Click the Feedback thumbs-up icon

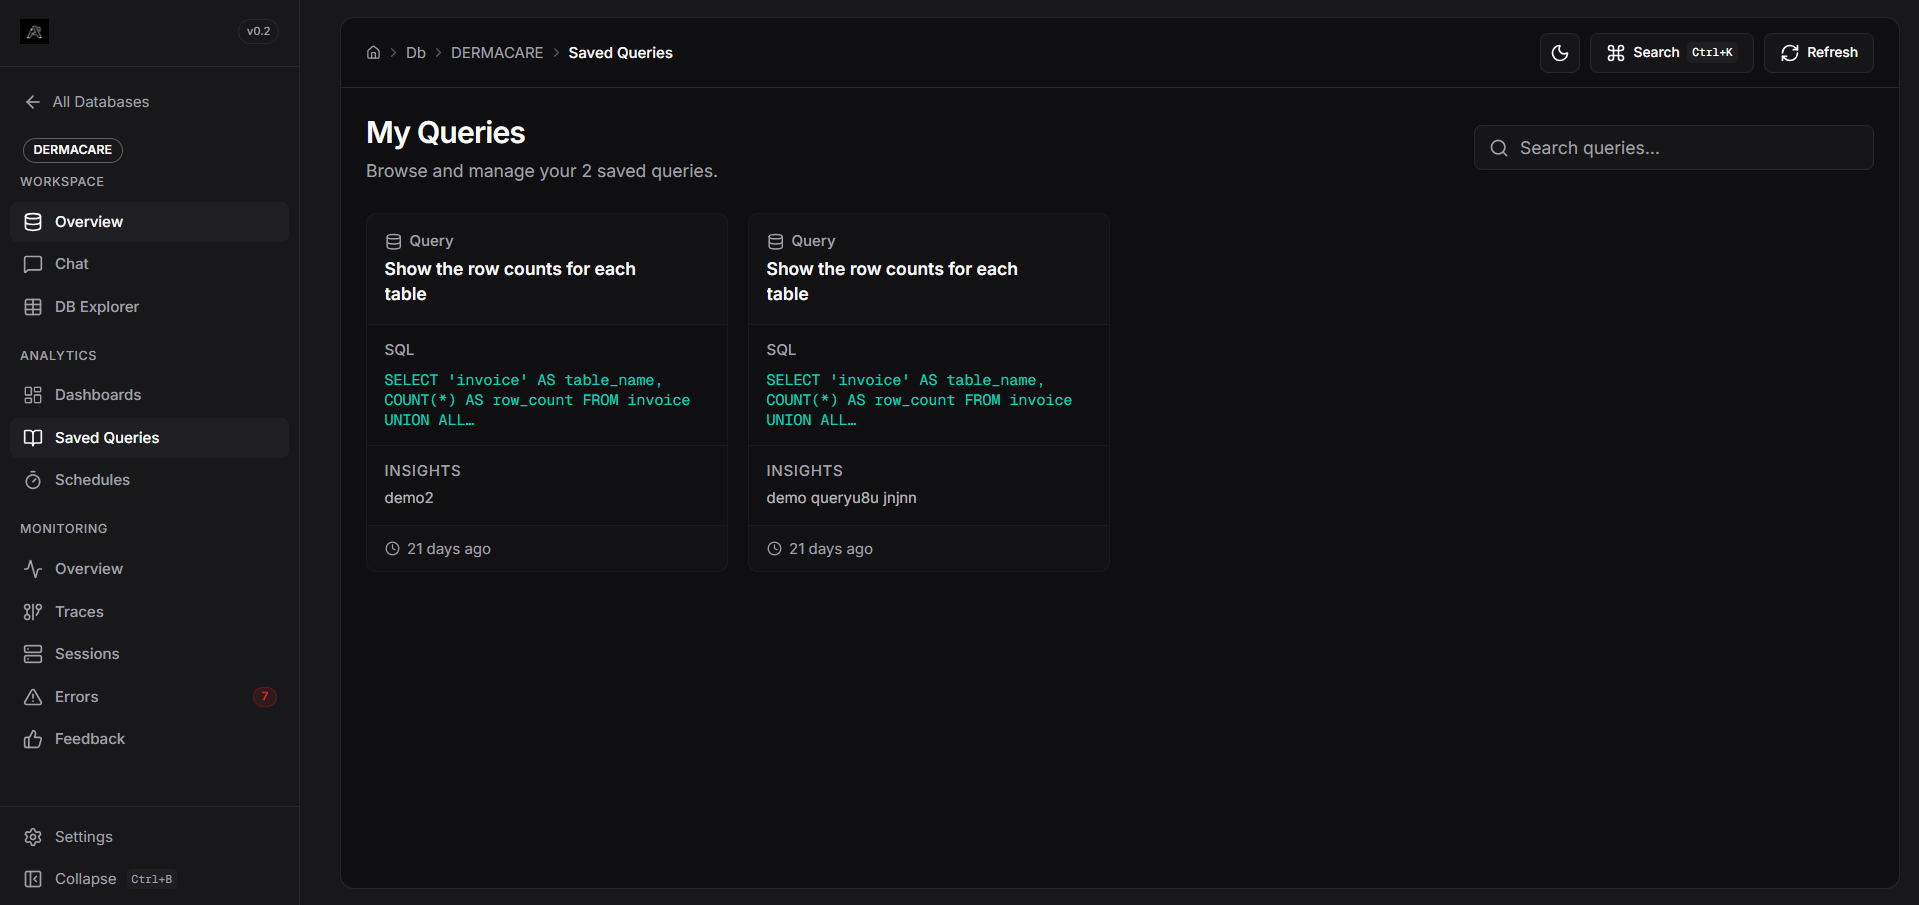pyautogui.click(x=33, y=739)
